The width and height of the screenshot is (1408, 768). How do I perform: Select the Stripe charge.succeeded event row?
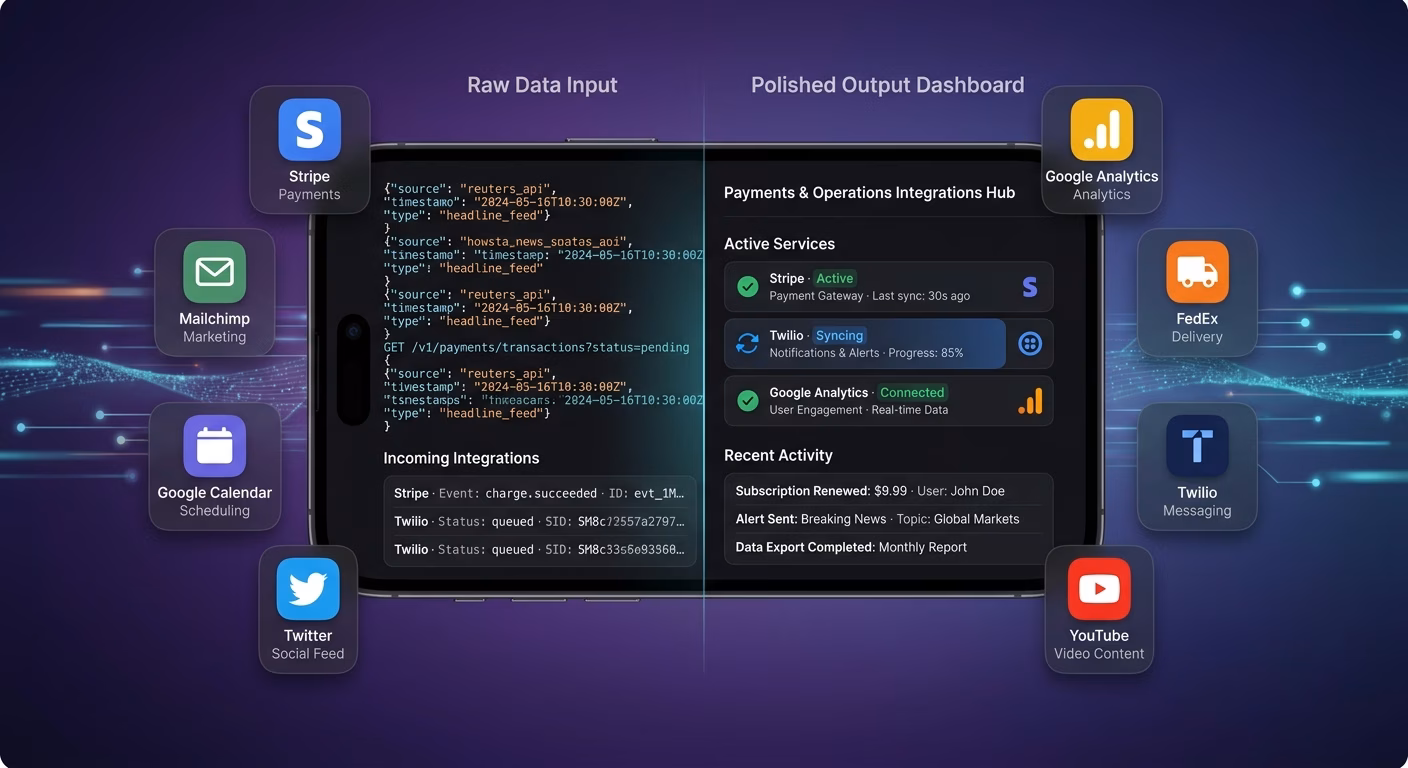pos(539,493)
